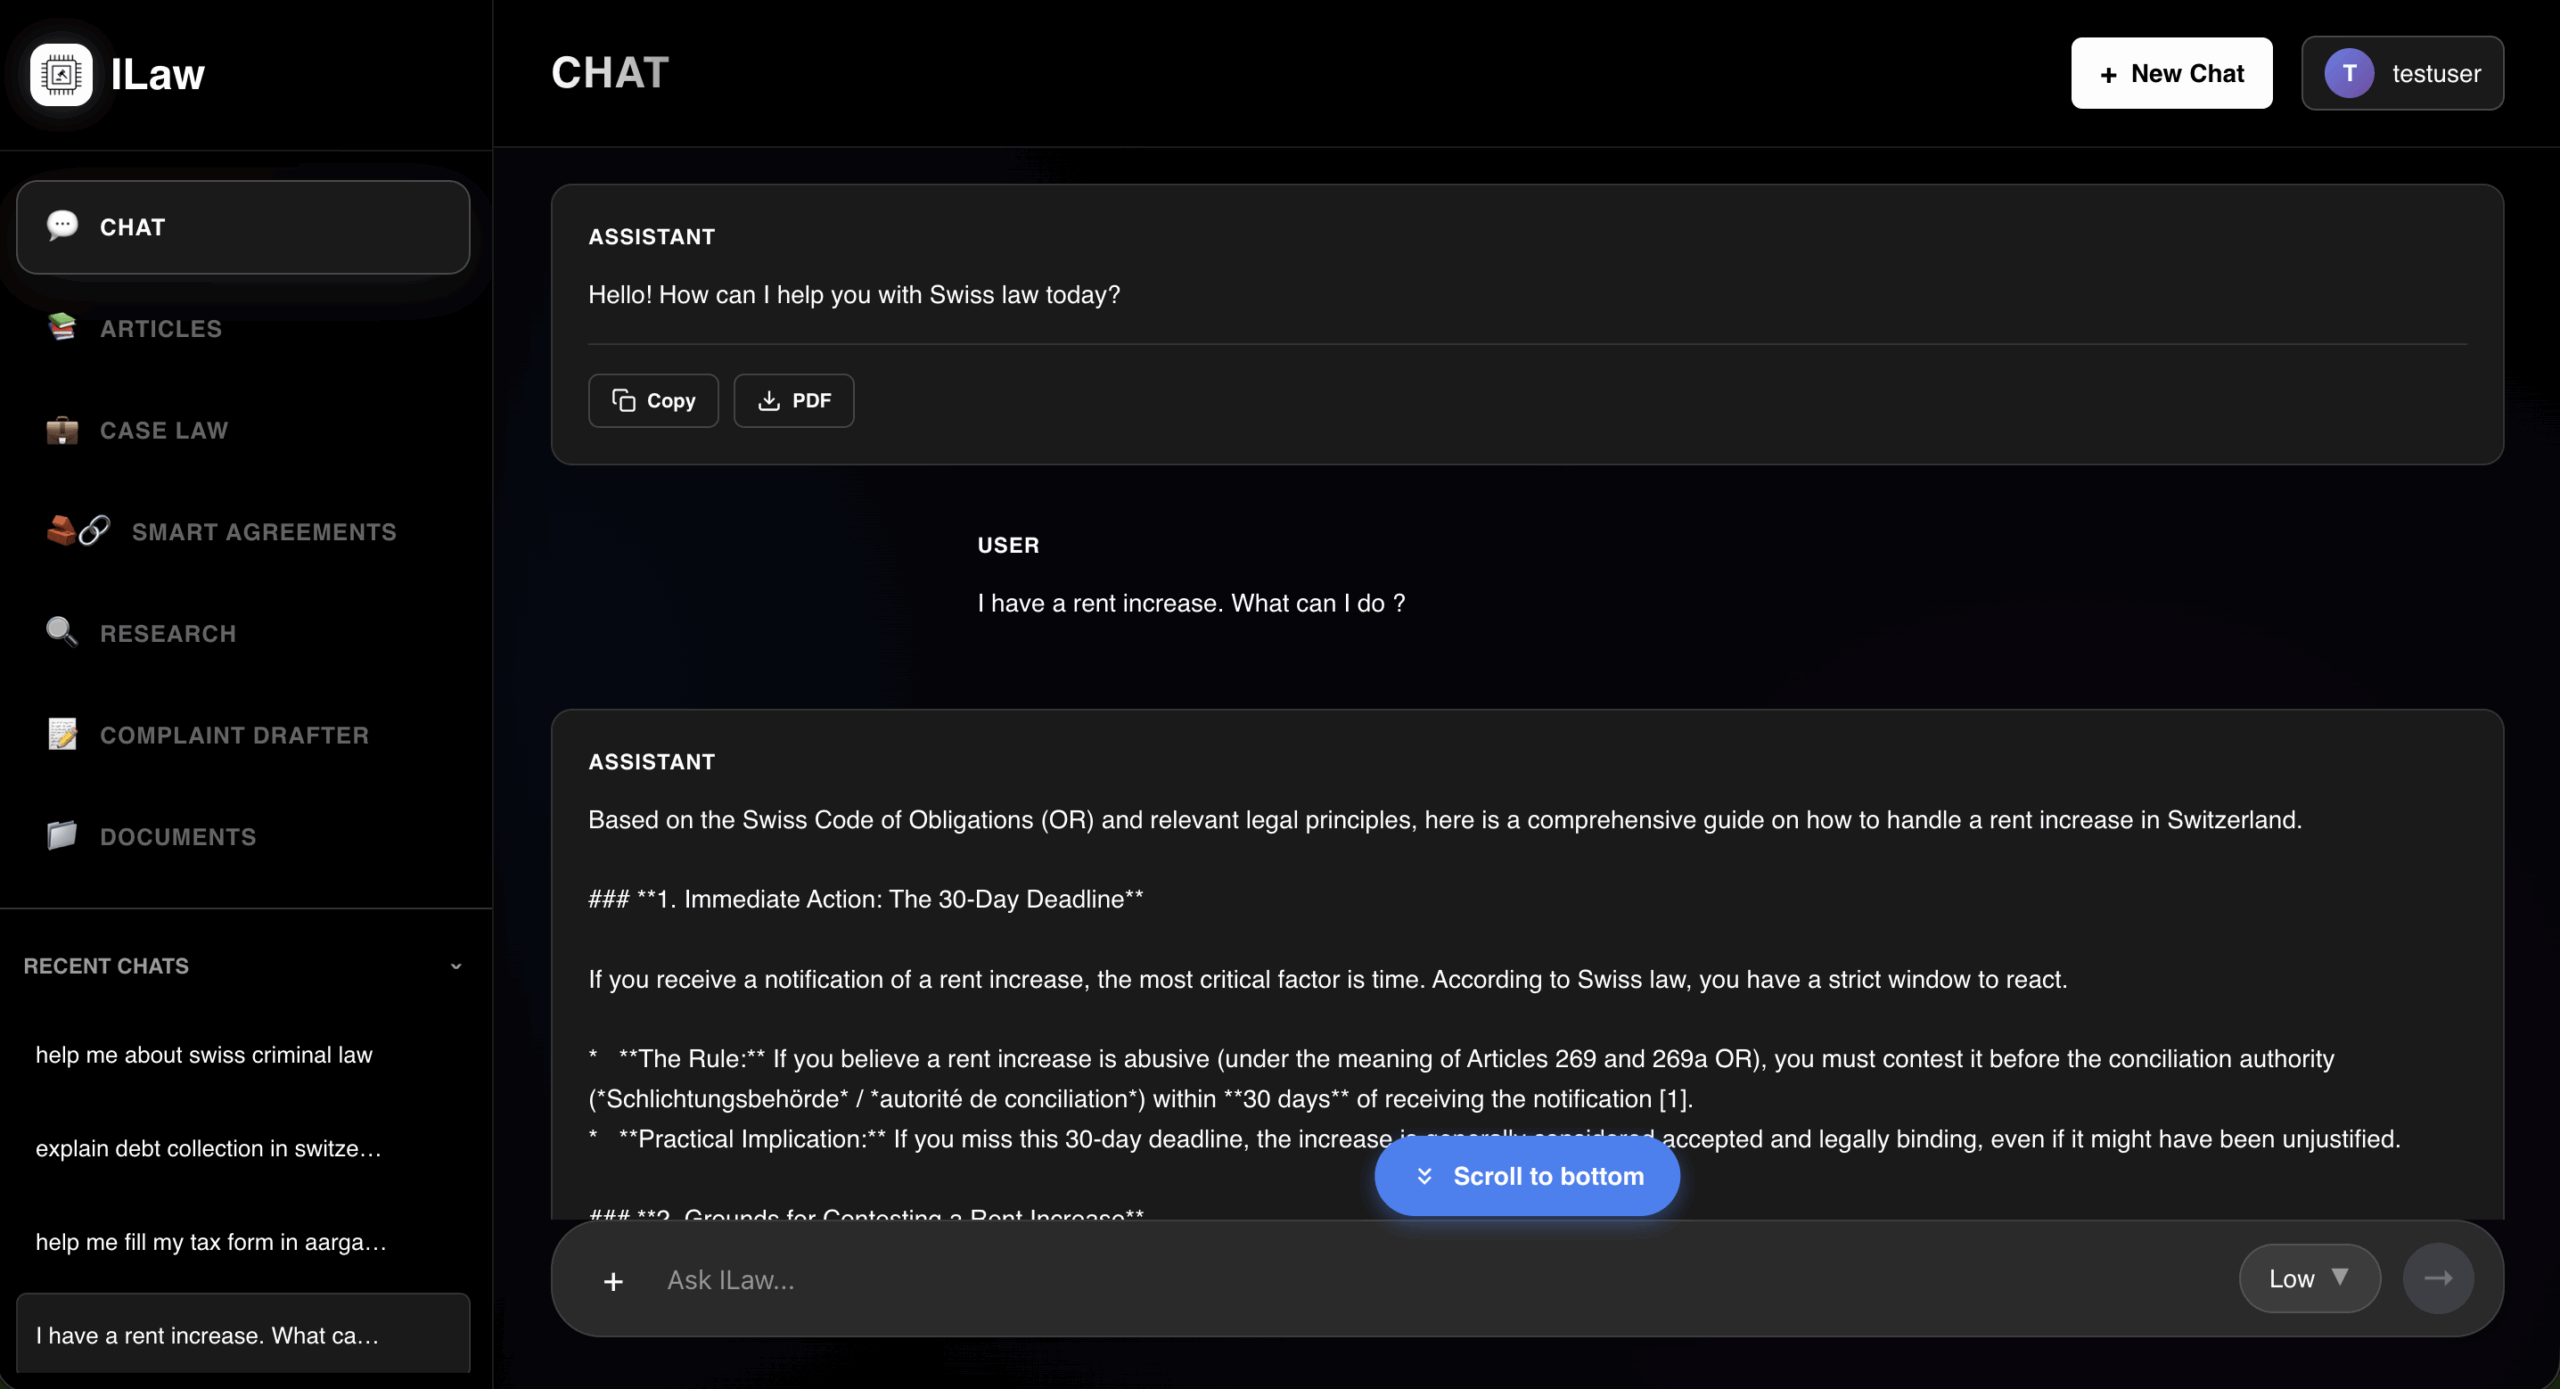Click the purple T user avatar

[2349, 74]
